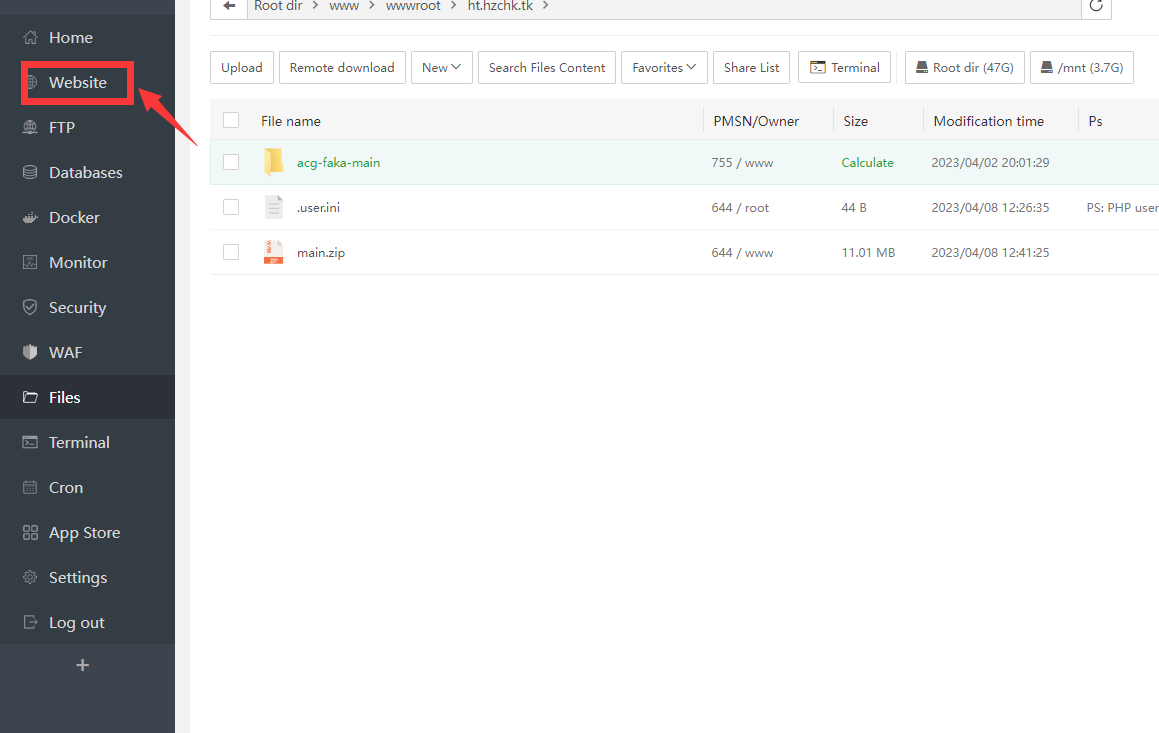Open the WAF shield in sidebar
This screenshot has width=1159, height=733.
[65, 352]
